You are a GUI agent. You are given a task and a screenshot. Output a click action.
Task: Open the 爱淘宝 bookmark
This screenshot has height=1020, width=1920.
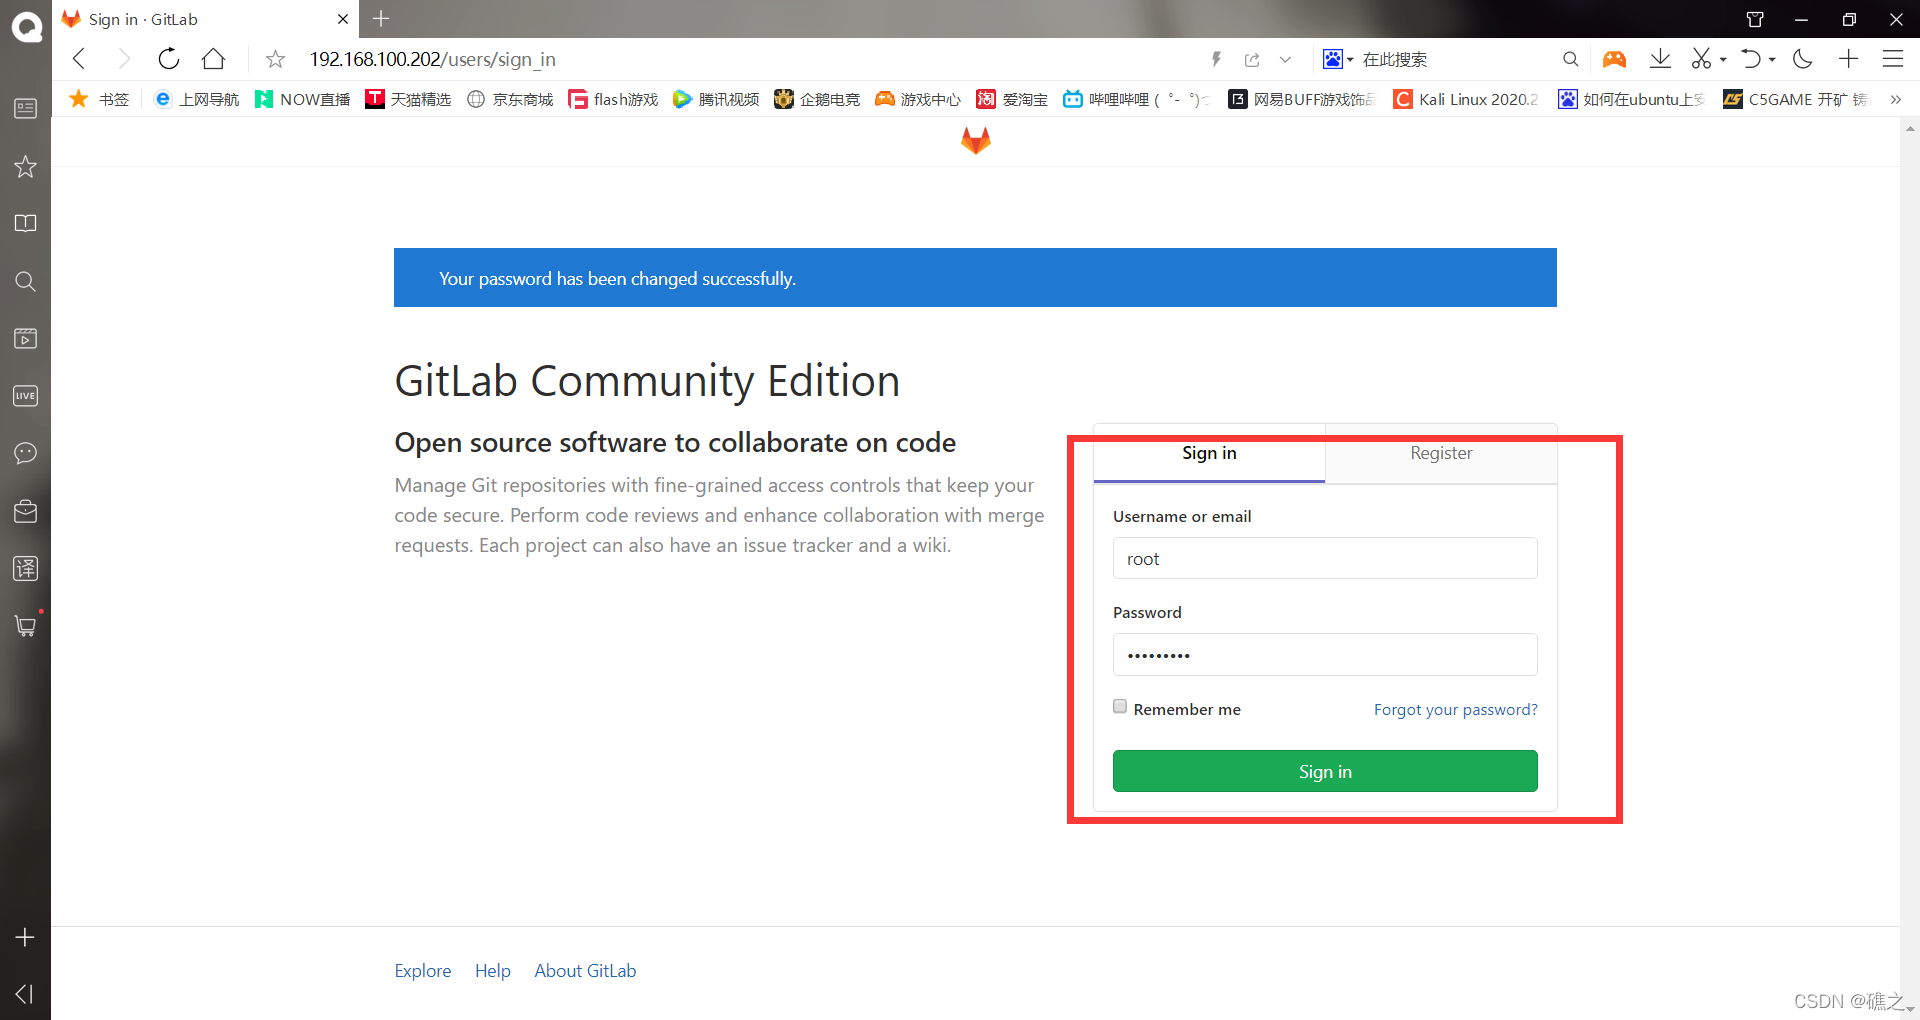click(1012, 99)
